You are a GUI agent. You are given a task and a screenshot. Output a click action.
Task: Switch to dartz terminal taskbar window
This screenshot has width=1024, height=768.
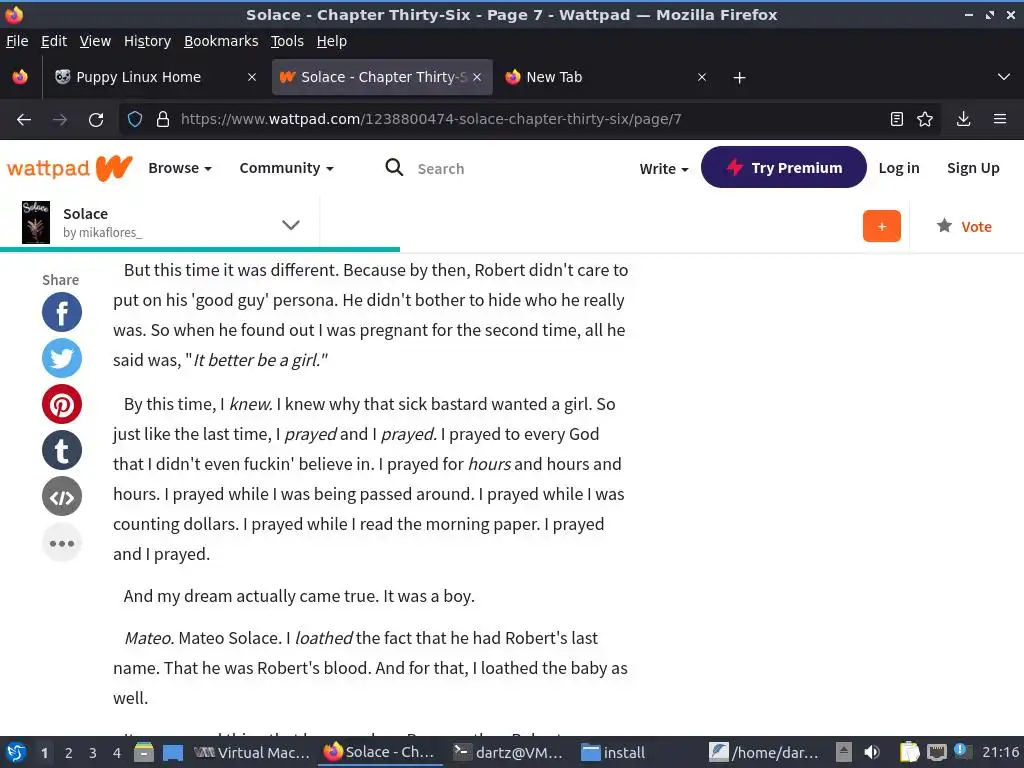508,753
